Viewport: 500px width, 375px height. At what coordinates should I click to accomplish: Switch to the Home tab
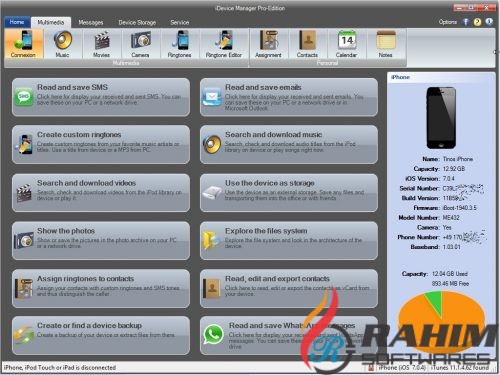[x=17, y=22]
